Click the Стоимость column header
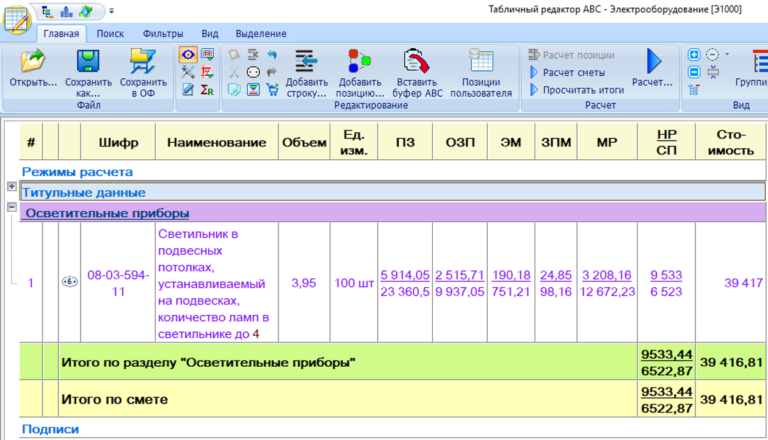768x440 pixels. pos(730,143)
